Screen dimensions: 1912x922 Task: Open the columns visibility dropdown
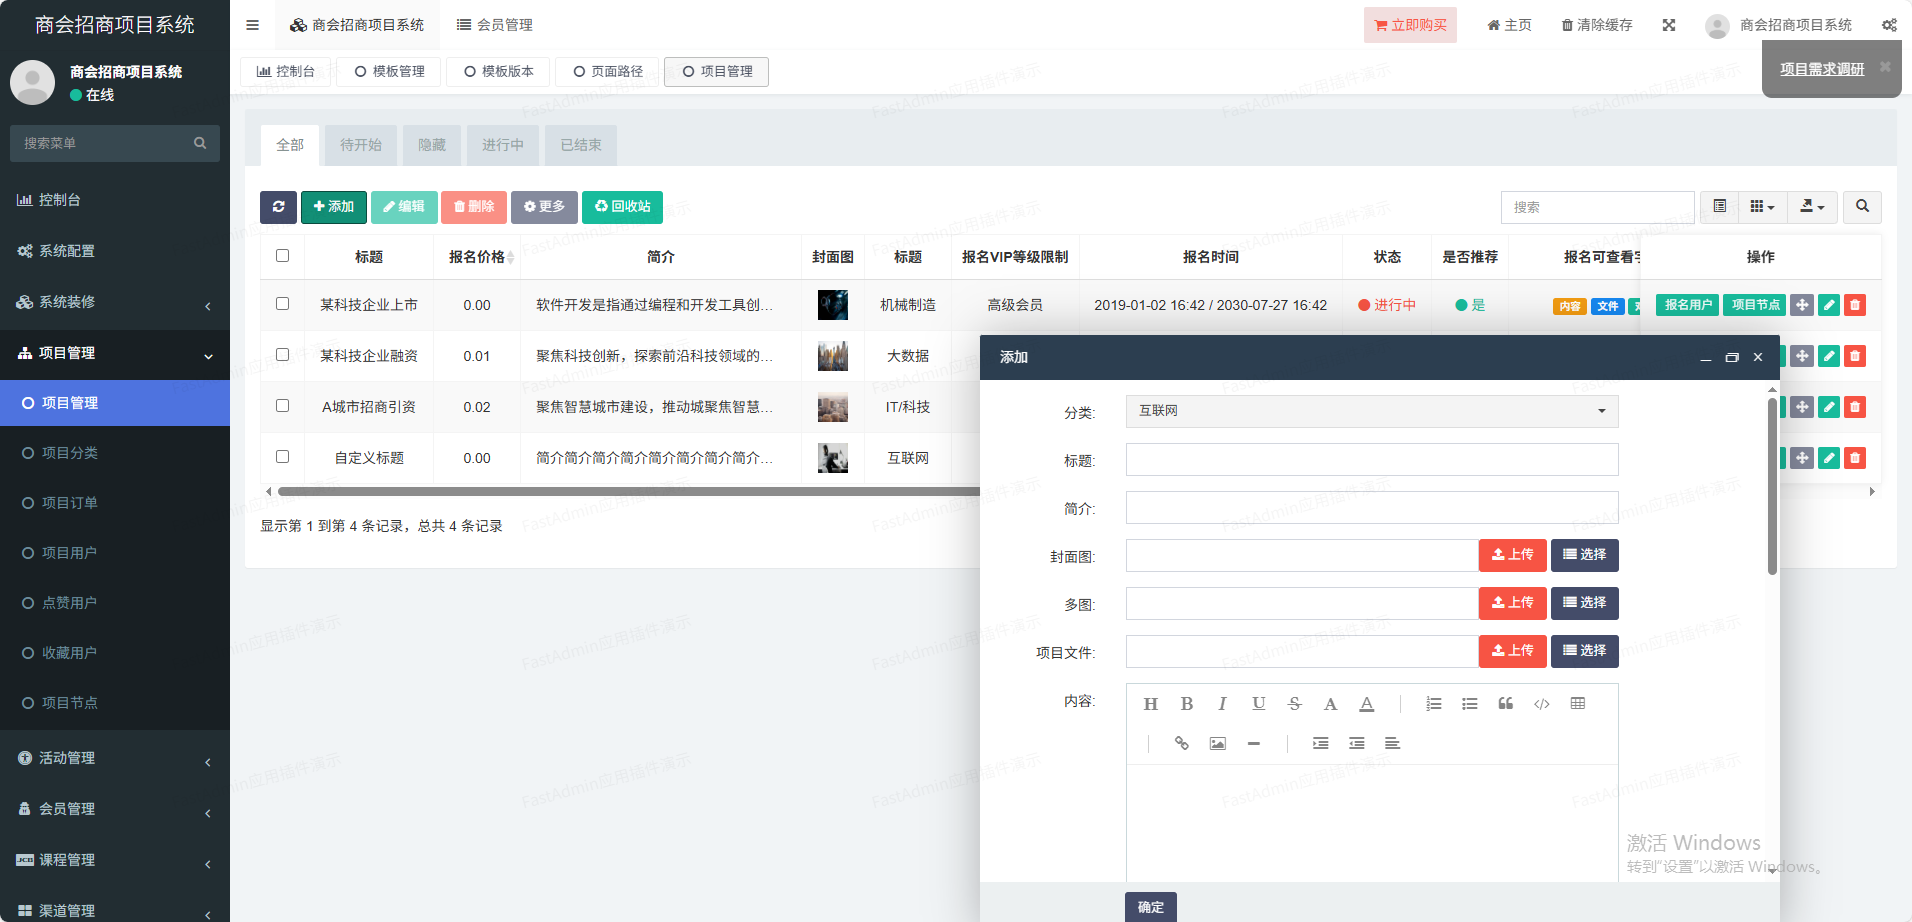1762,207
